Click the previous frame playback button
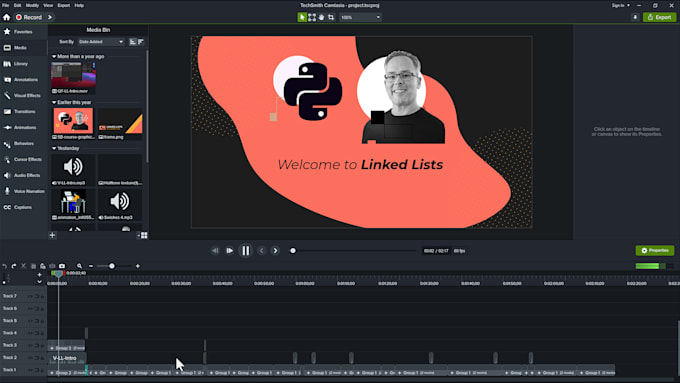Screen dimensions: 680x383 click(215, 251)
